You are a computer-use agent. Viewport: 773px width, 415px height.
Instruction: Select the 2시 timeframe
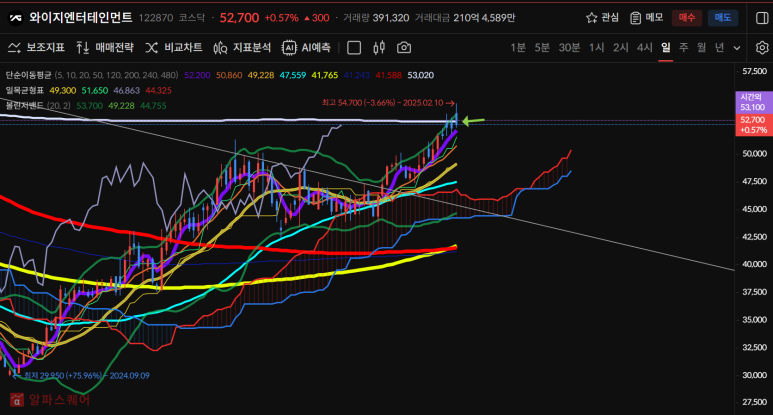[621, 48]
